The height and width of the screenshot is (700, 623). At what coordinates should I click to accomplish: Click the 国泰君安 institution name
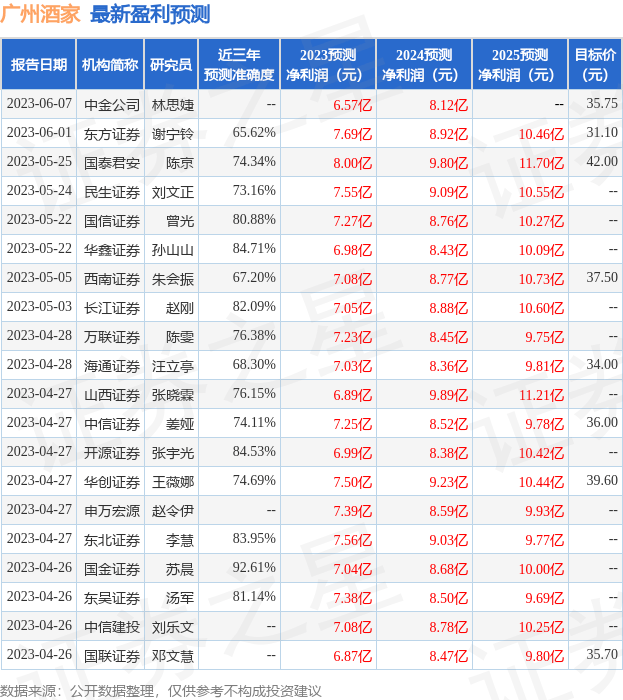click(111, 162)
